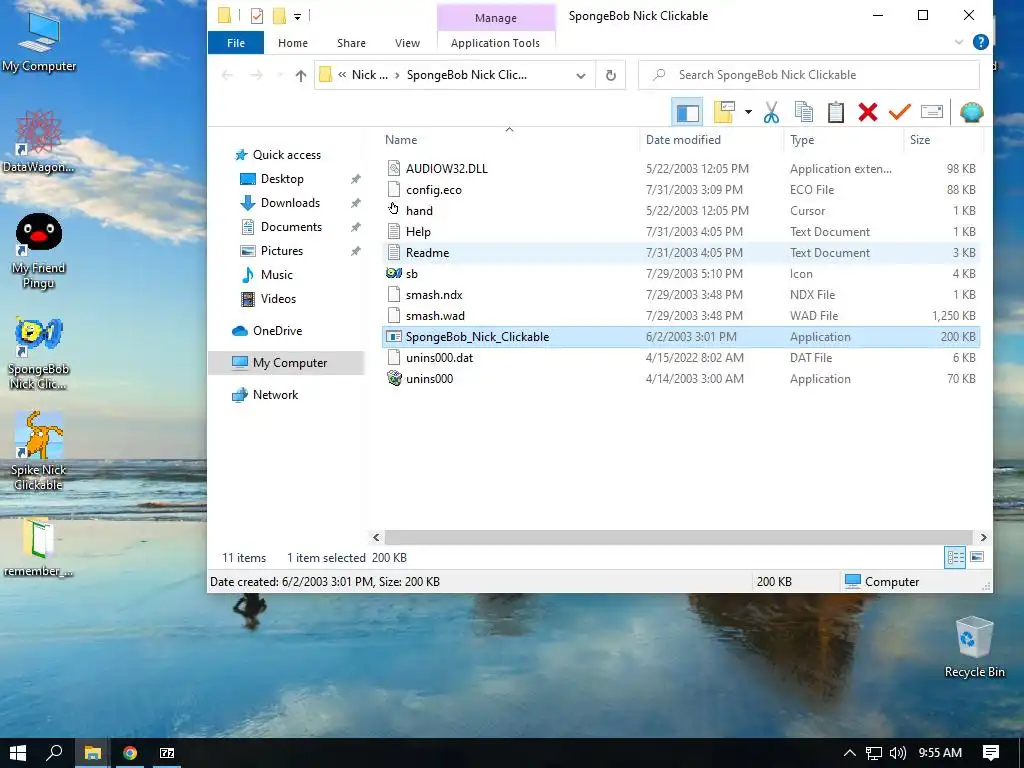Open the File ribbon tab
Viewport: 1024px width, 768px height.
pyautogui.click(x=236, y=43)
